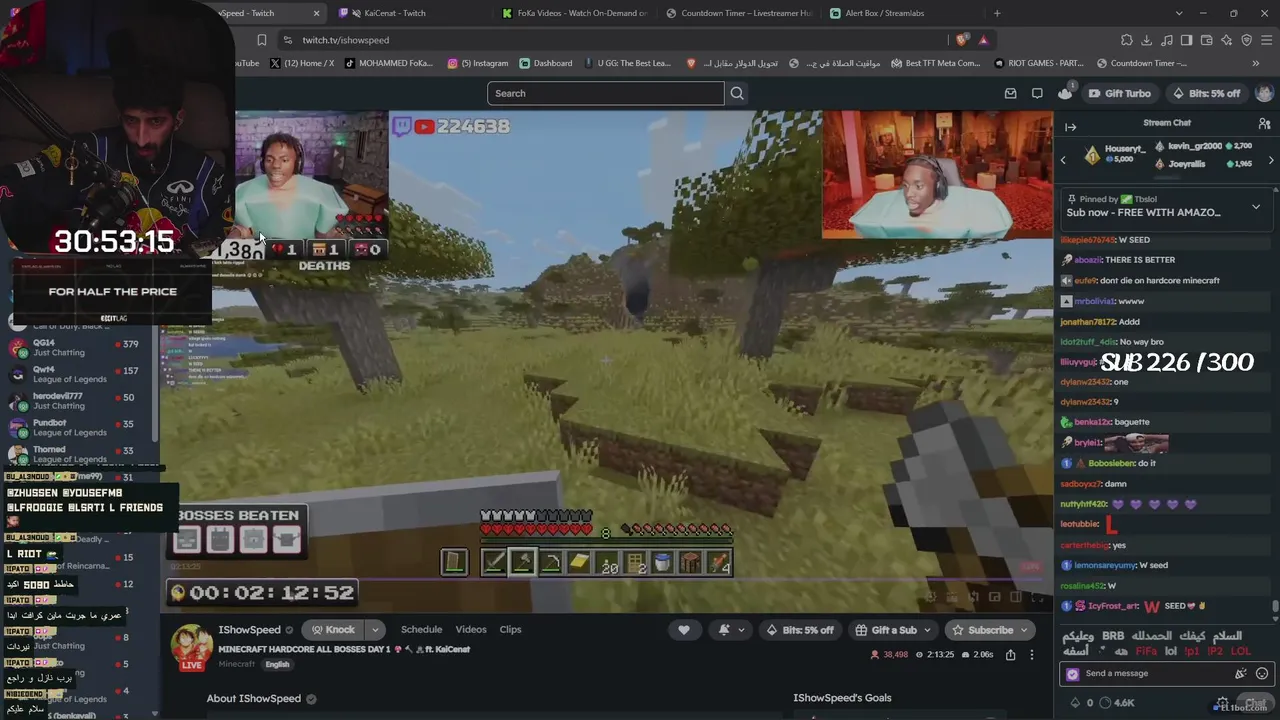Open the browser extensions puzzle icon
The width and height of the screenshot is (1280, 720).
coord(1127,40)
